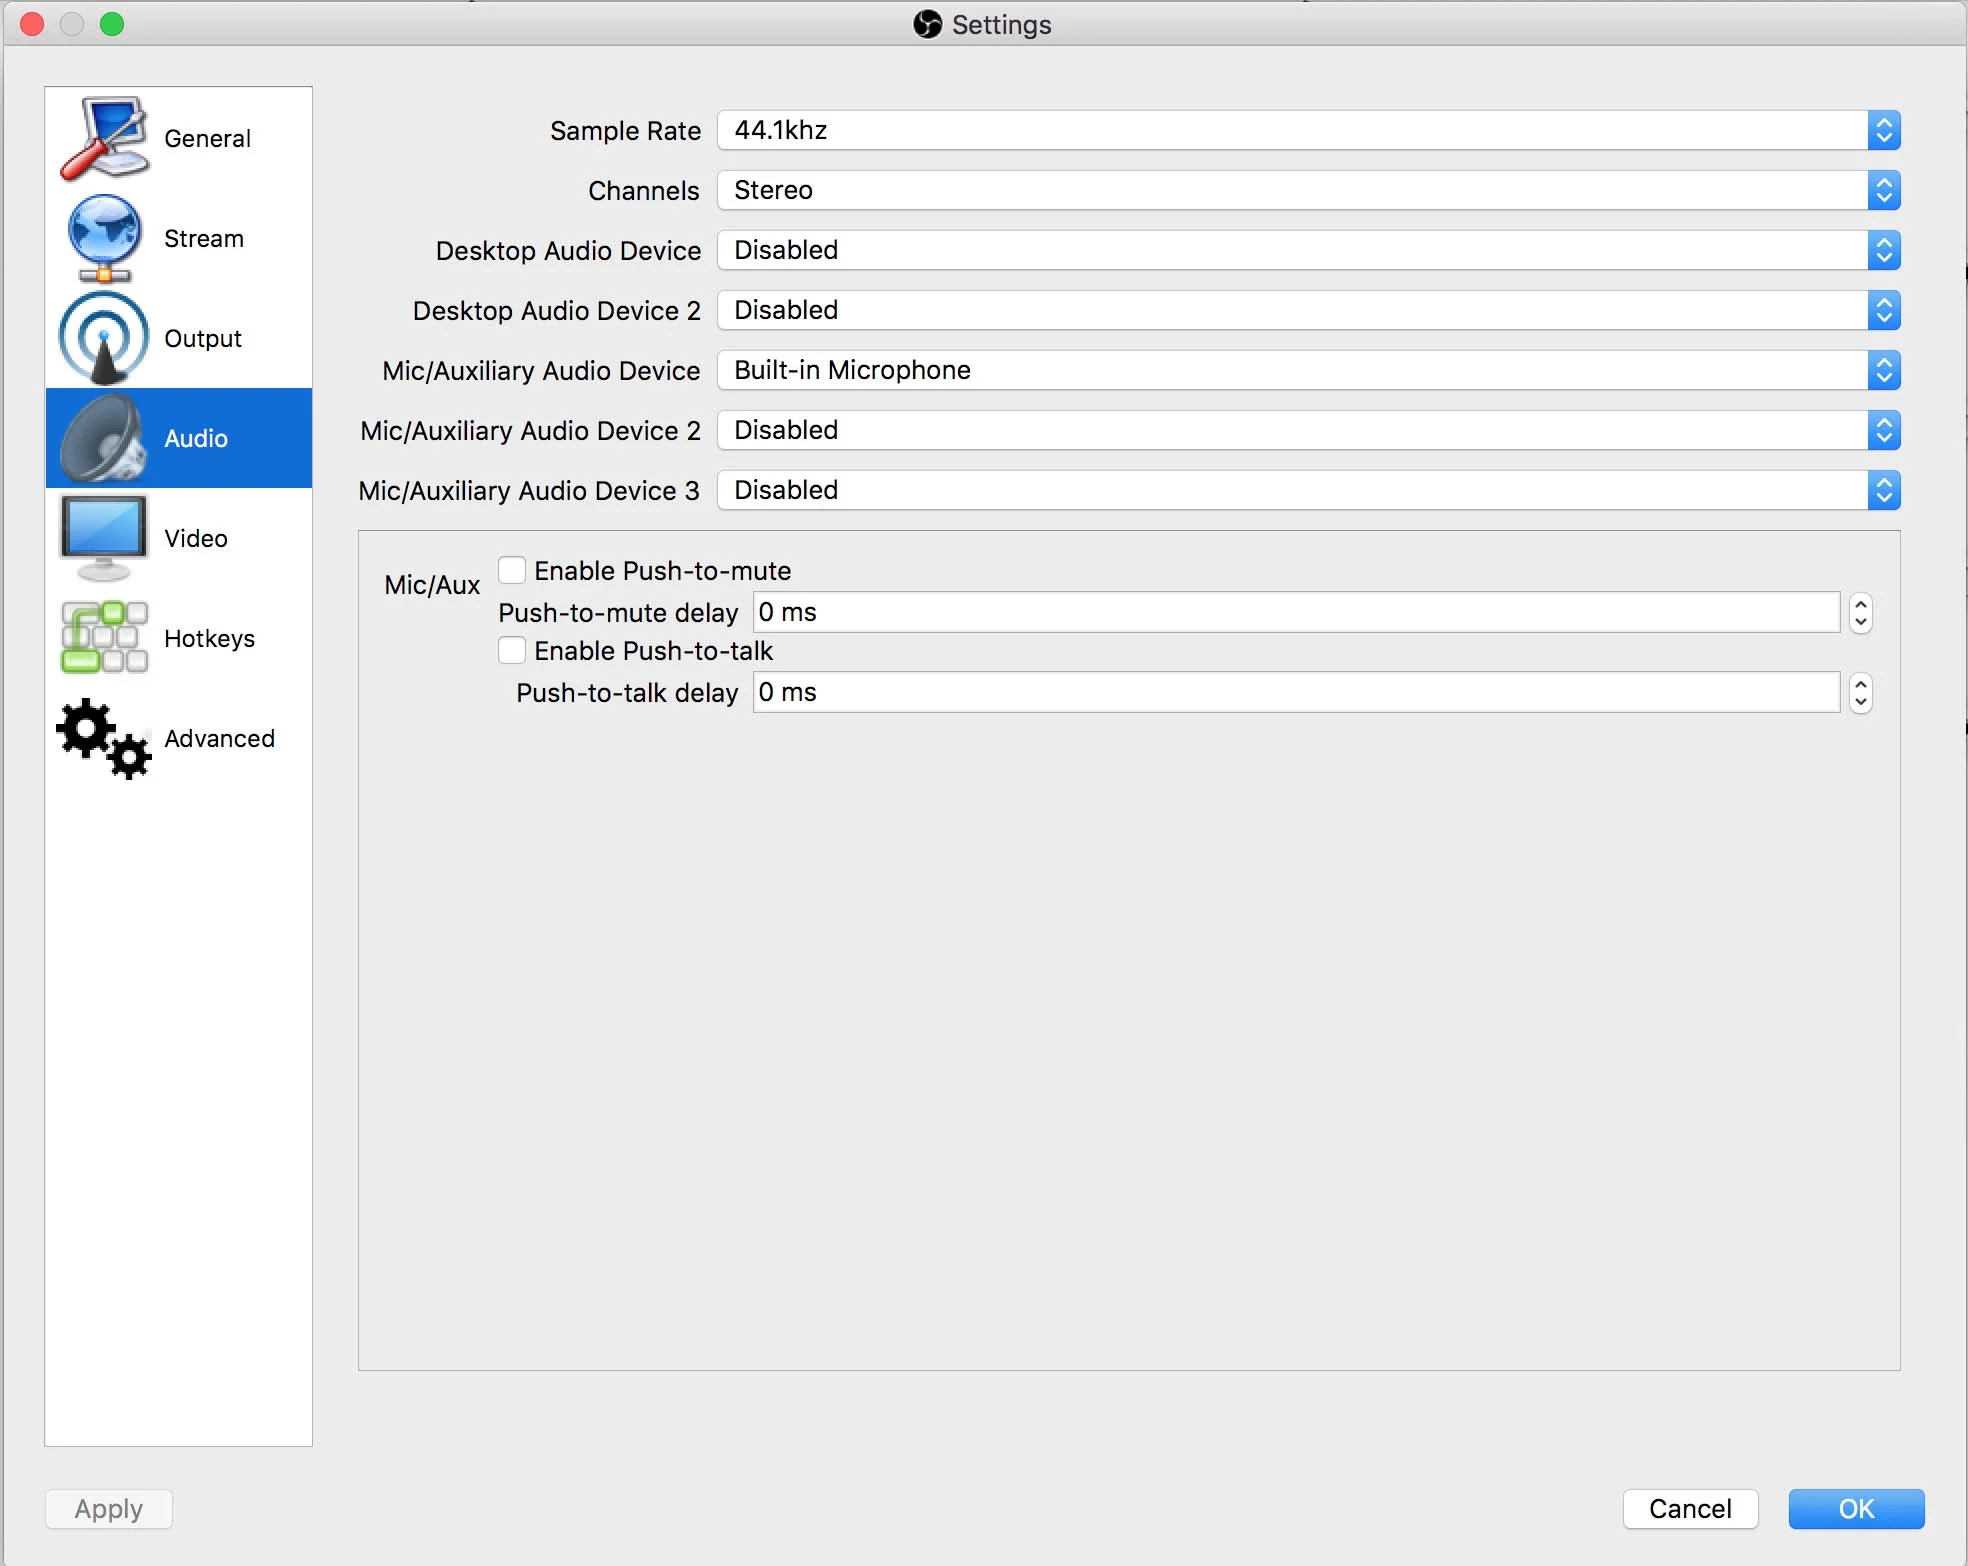
Task: Open the Sample Rate dropdown
Action: (x=1308, y=131)
